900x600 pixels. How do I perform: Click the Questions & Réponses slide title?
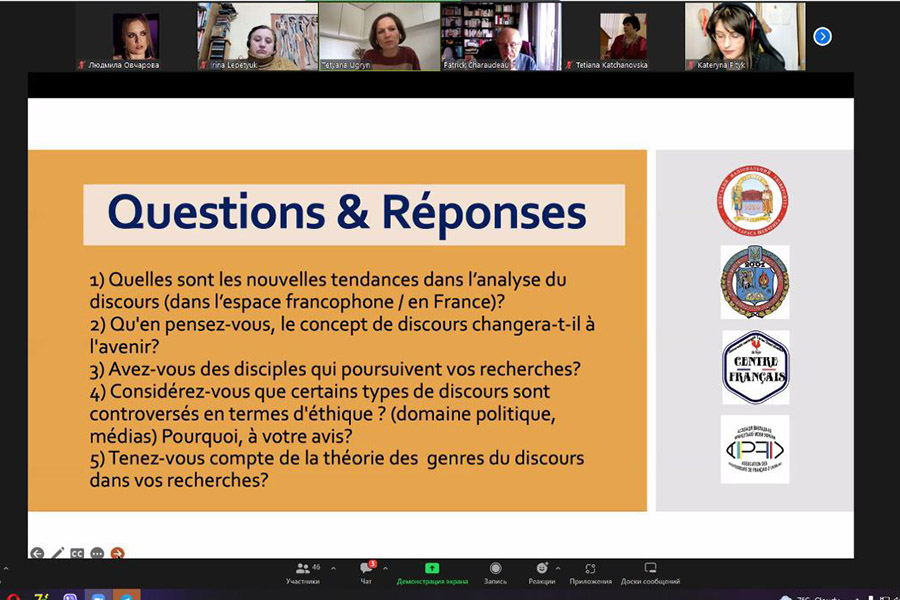347,213
